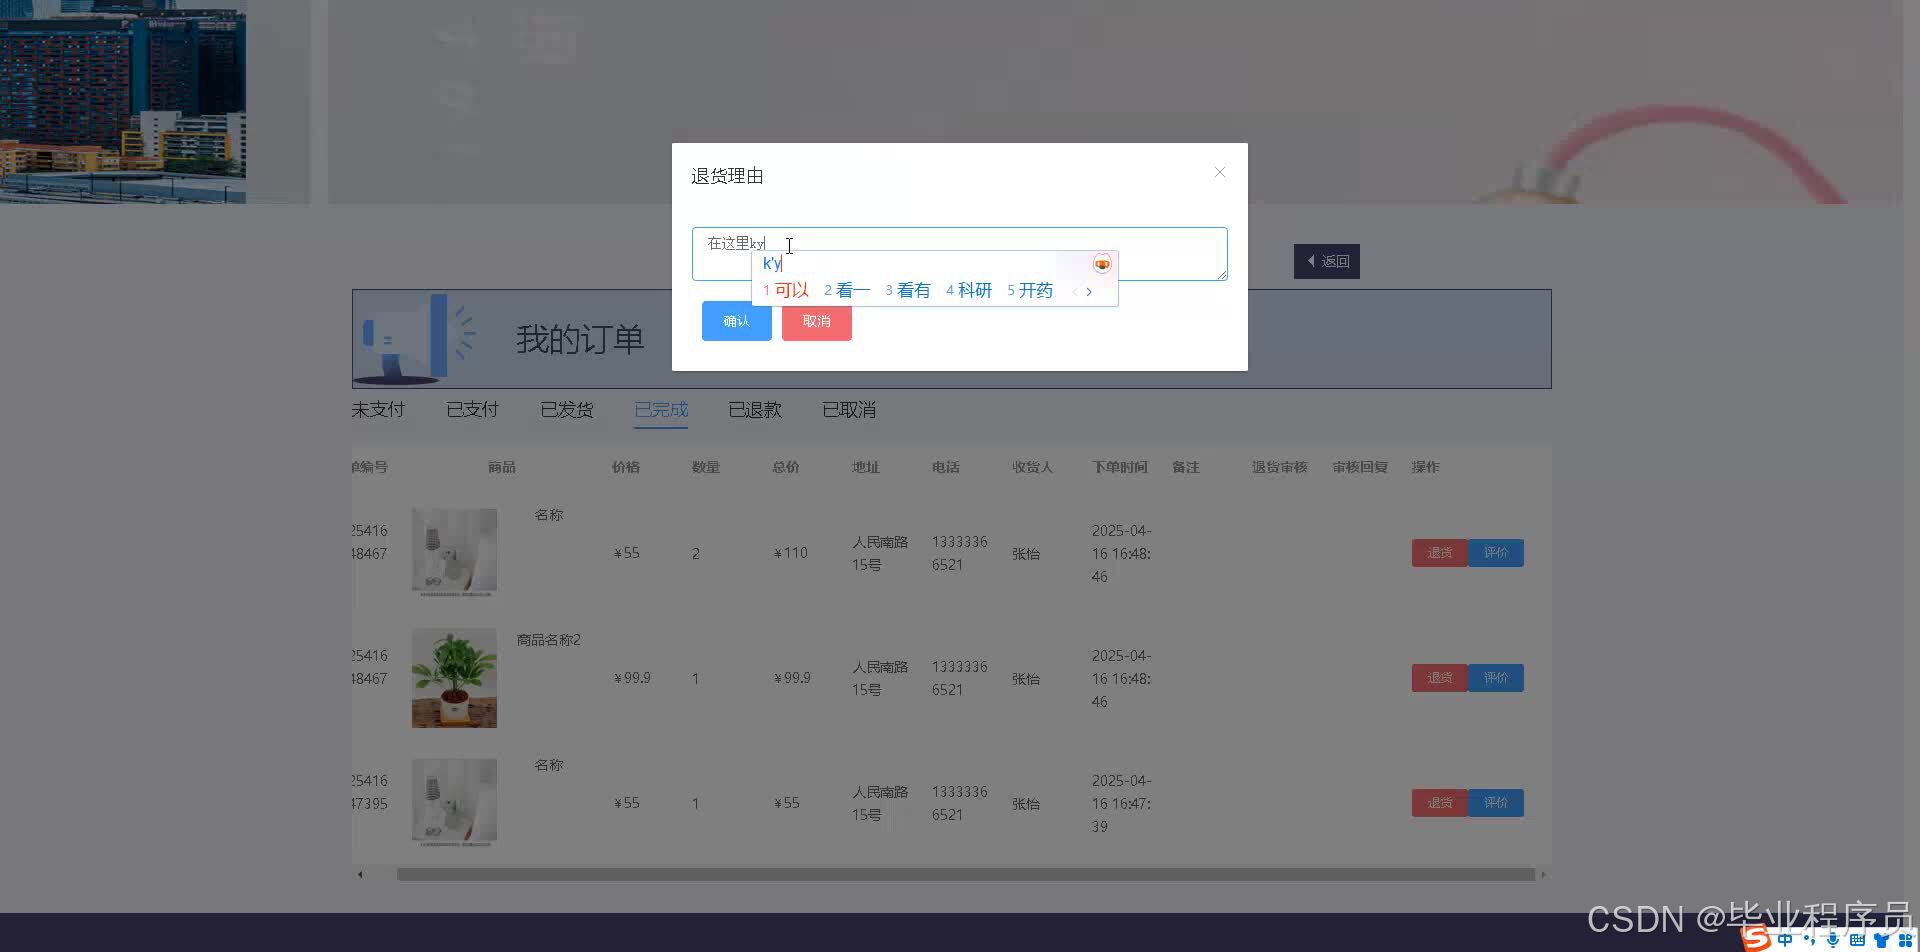Pick IME candidate 5 开药
This screenshot has width=1920, height=952.
pyautogui.click(x=1030, y=290)
